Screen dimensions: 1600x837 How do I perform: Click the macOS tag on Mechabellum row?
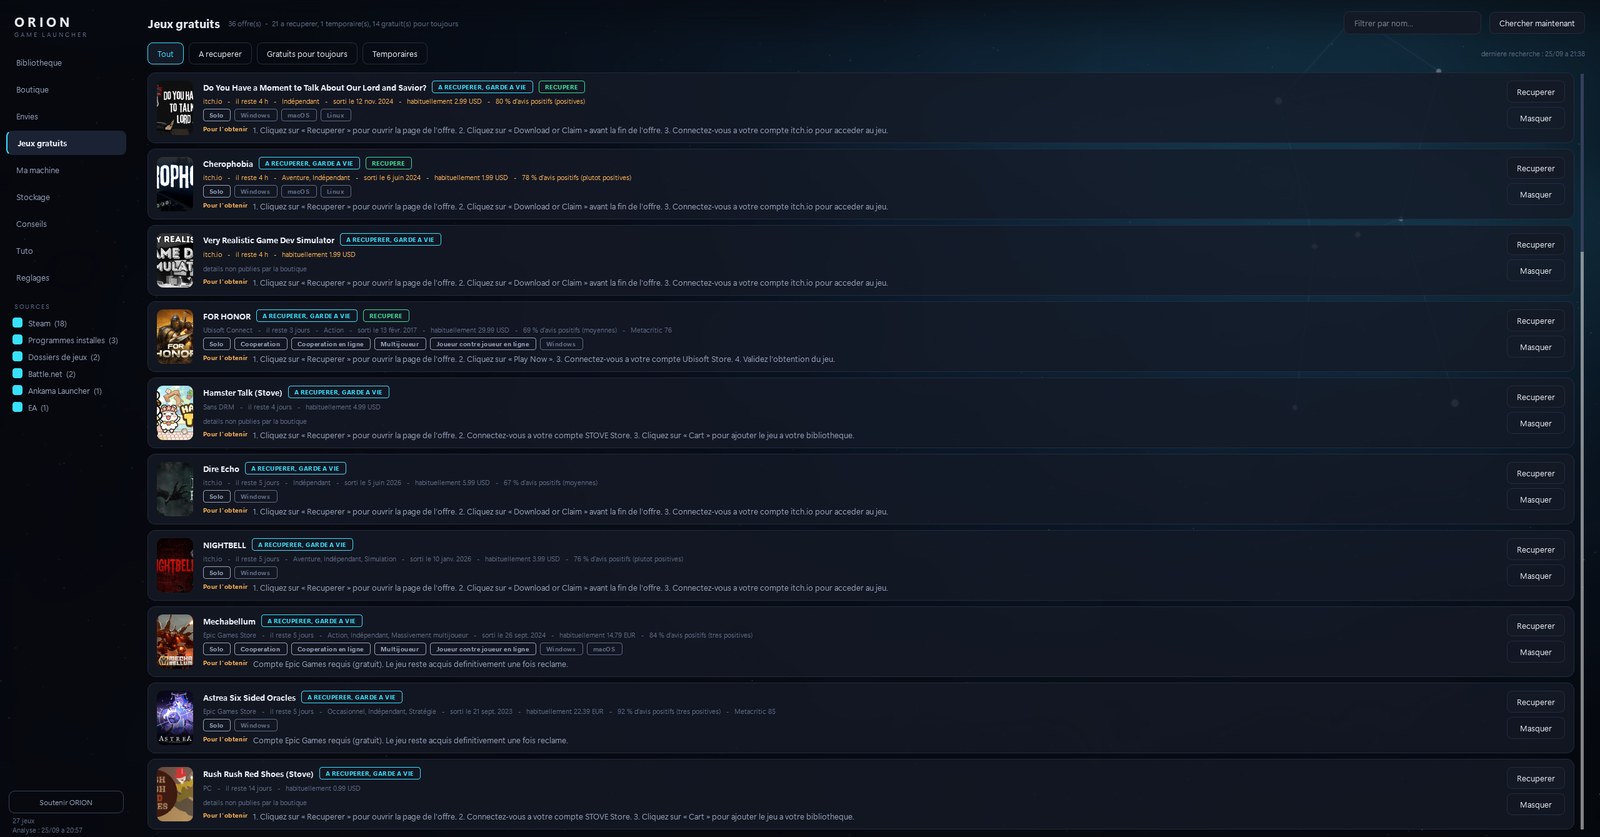(604, 649)
